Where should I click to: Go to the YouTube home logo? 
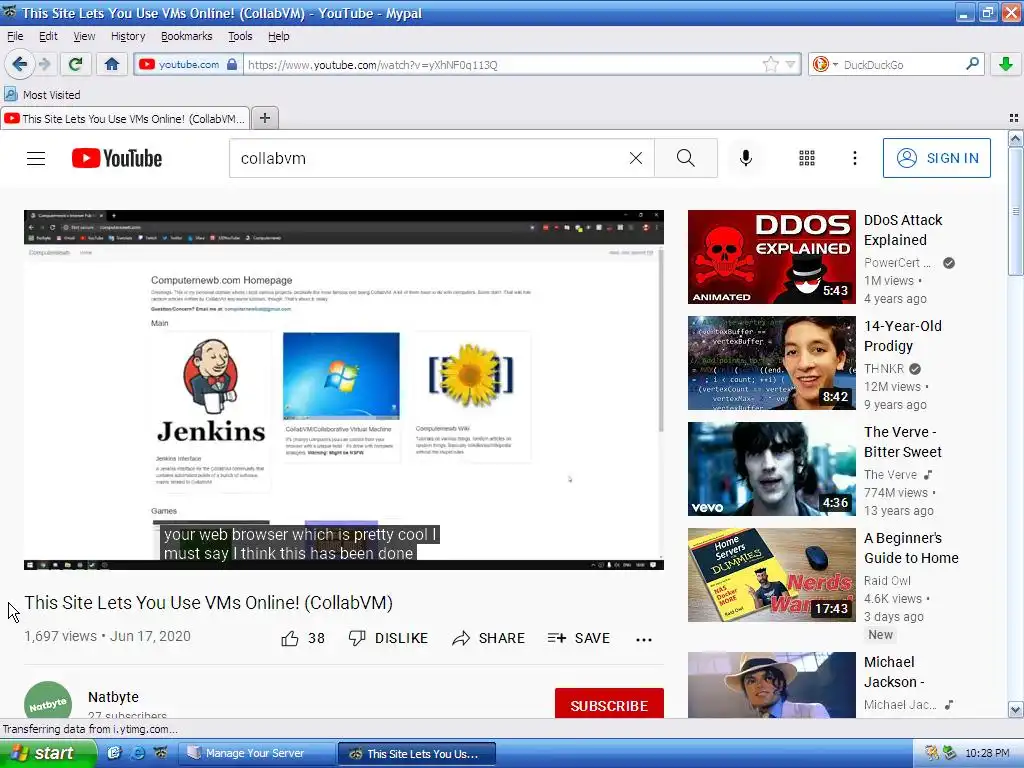117,158
